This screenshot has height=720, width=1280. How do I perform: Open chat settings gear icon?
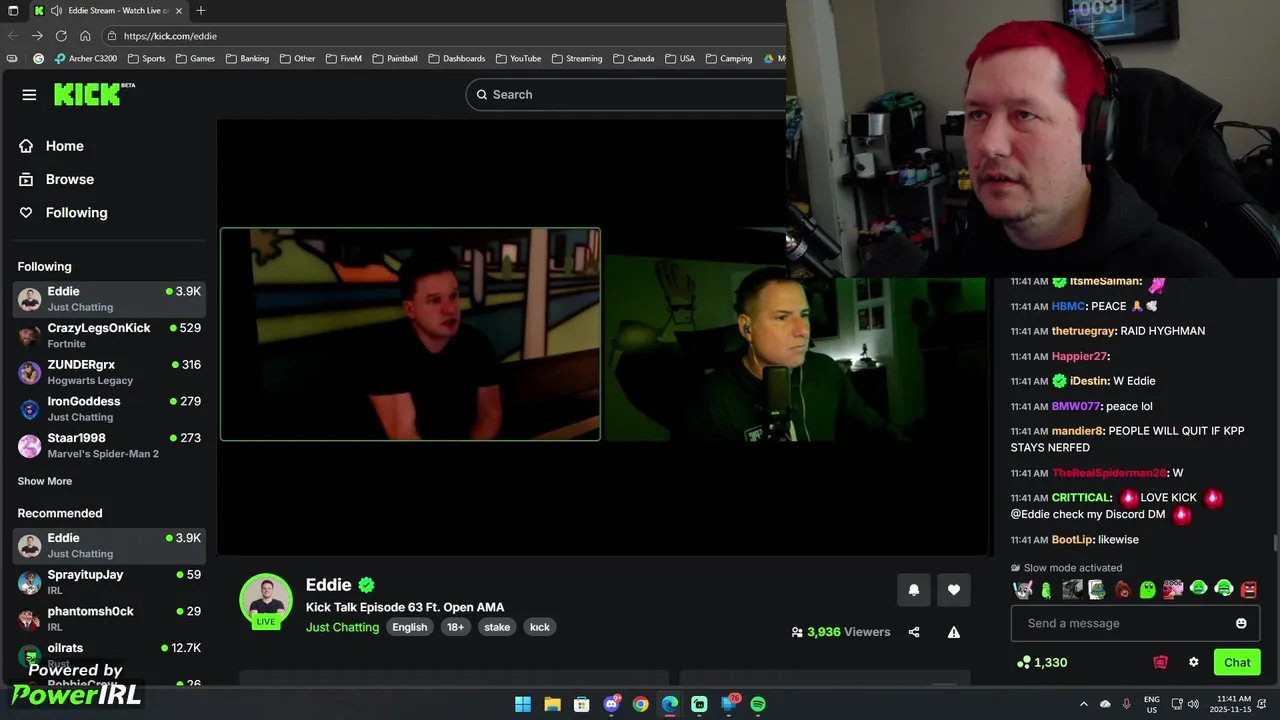tap(1193, 662)
